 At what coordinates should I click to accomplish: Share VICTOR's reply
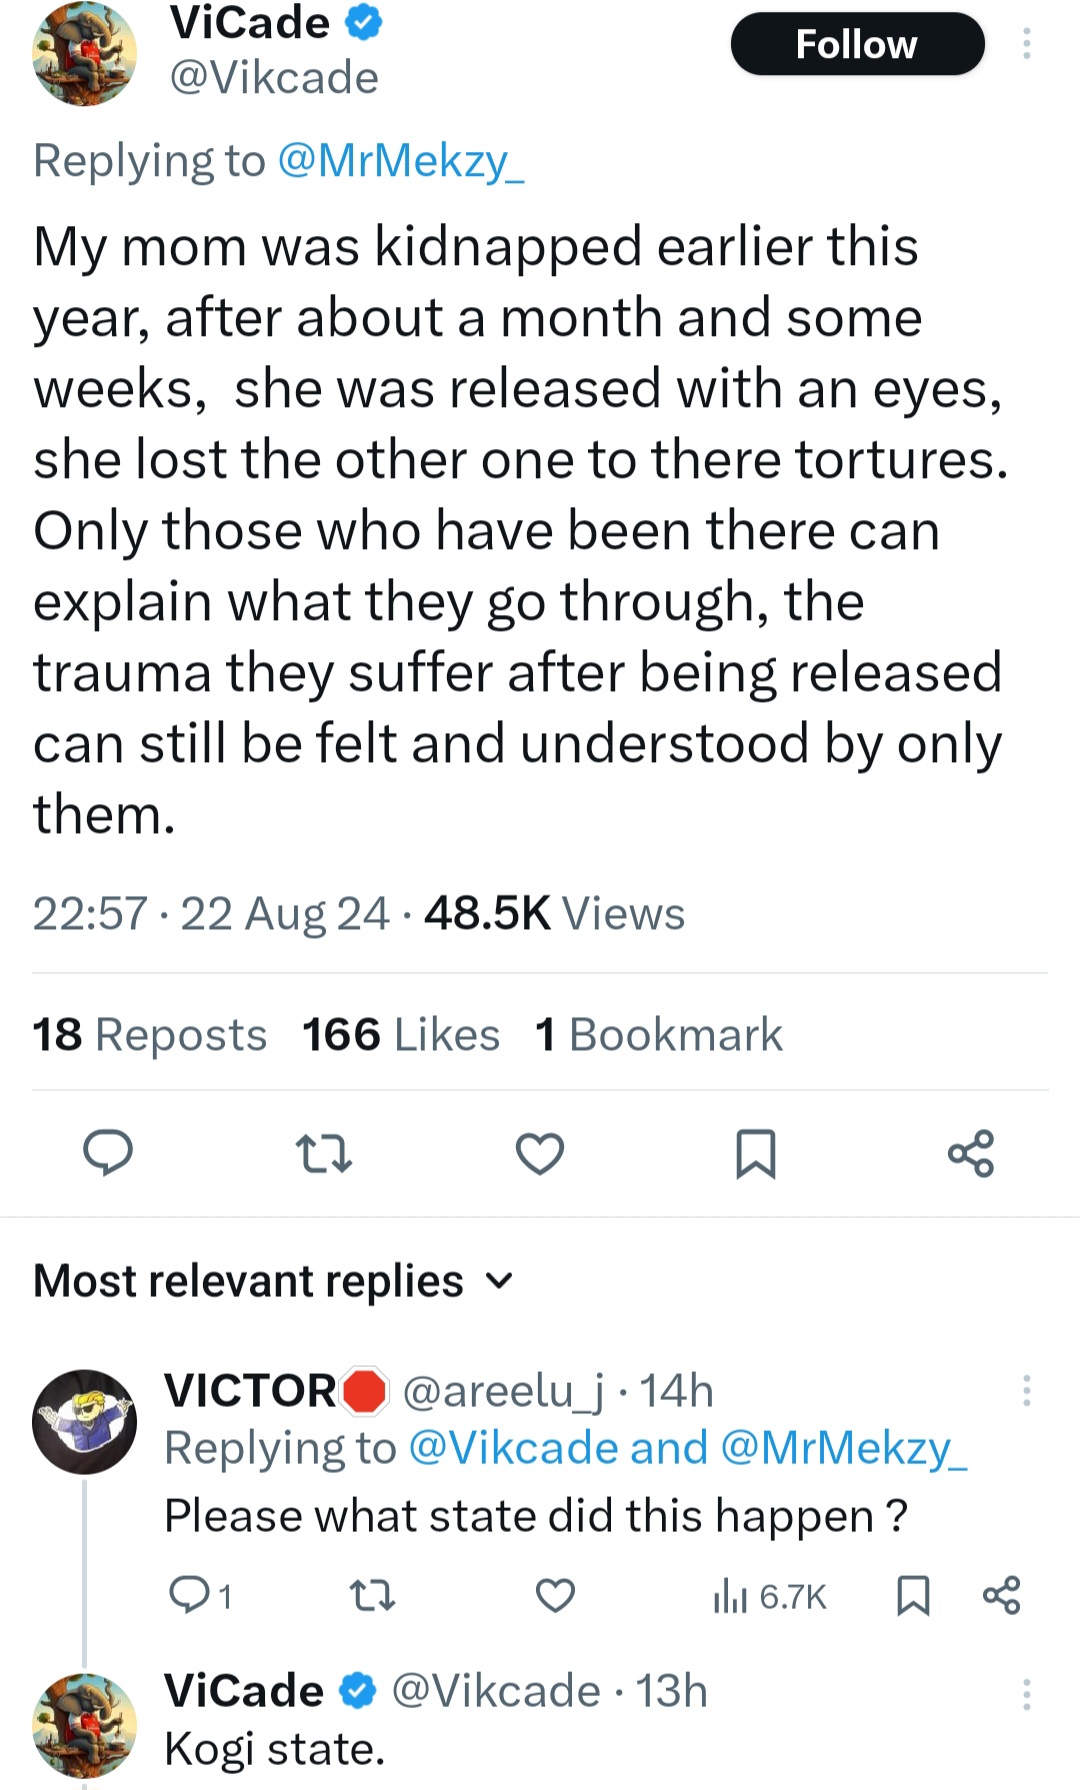pyautogui.click(x=1001, y=1595)
